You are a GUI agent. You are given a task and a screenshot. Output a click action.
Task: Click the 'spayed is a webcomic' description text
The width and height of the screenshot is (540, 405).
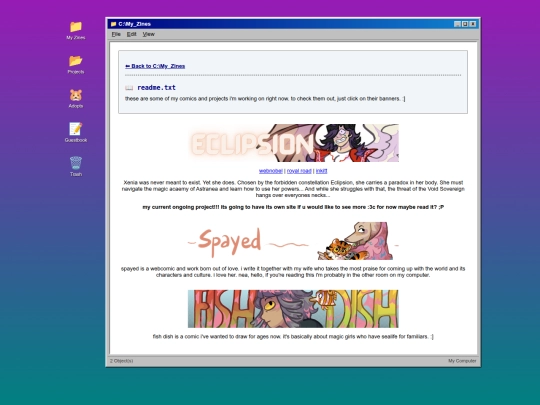coord(293,272)
